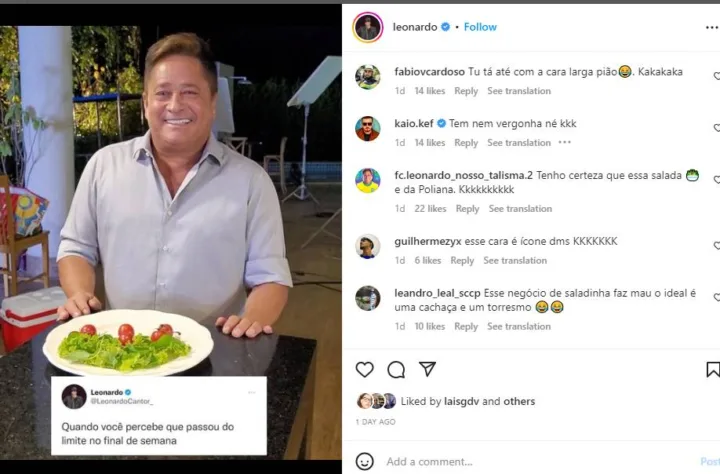The height and width of the screenshot is (474, 720).
Task: View others who liked the post
Action: point(519,401)
